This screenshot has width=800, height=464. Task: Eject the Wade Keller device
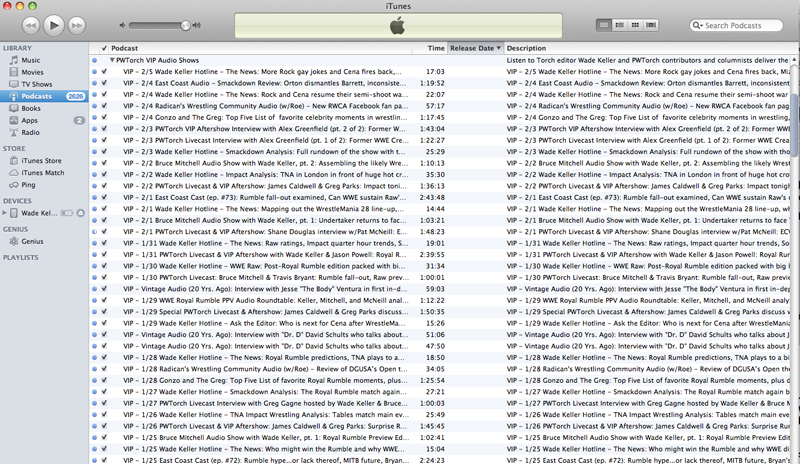click(79, 213)
